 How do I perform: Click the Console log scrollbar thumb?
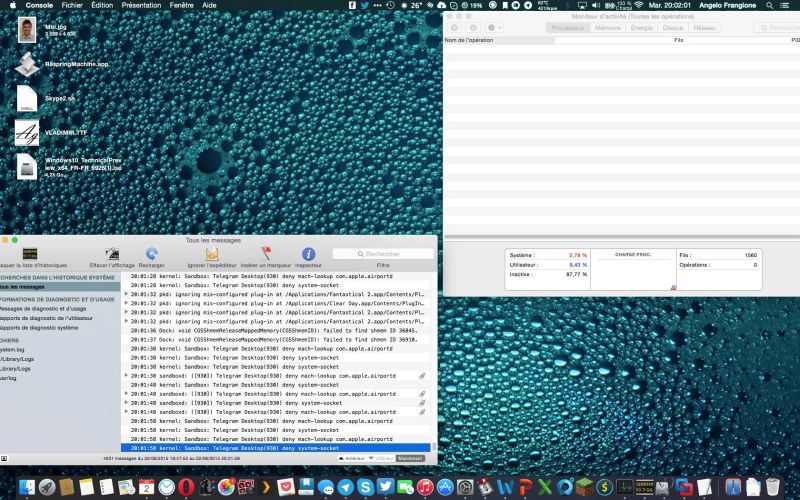[x=434, y=446]
